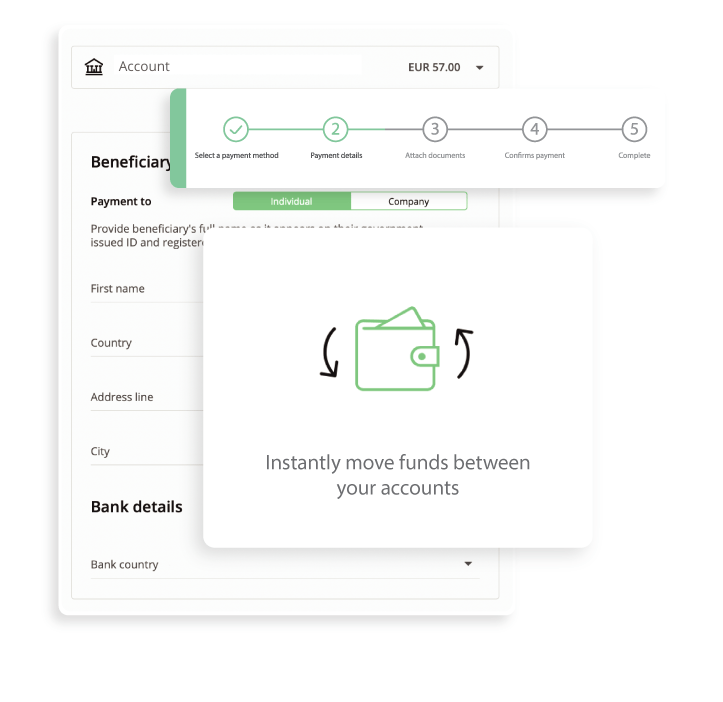723x702 pixels.
Task: Go to step 5 Complete circle
Action: (x=634, y=129)
